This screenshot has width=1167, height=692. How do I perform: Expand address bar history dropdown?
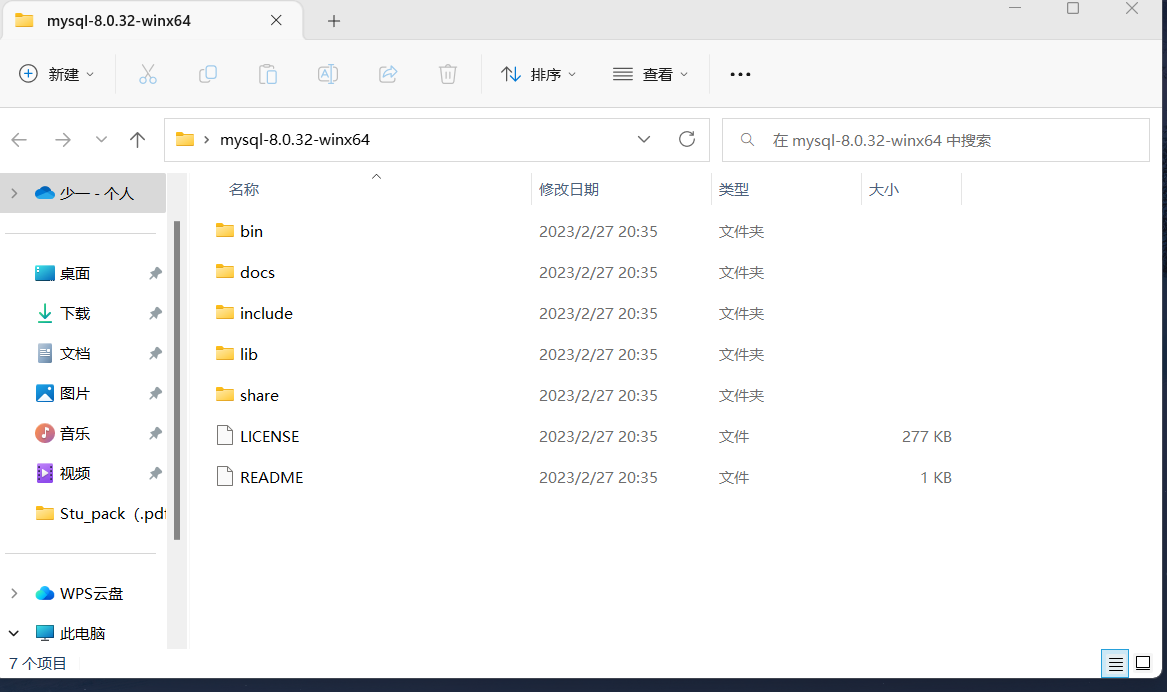(644, 140)
